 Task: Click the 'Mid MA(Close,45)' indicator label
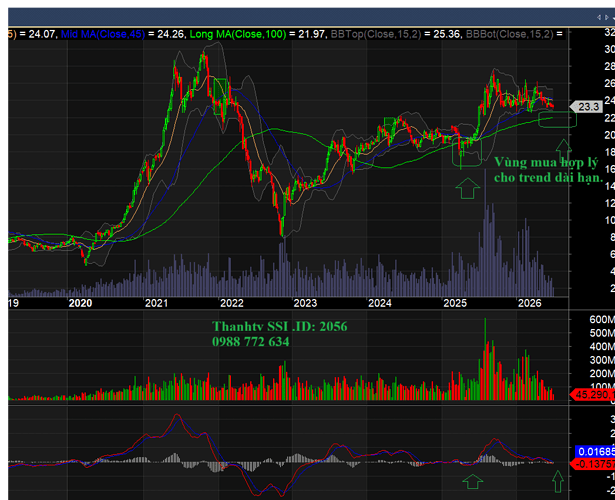[103, 34]
